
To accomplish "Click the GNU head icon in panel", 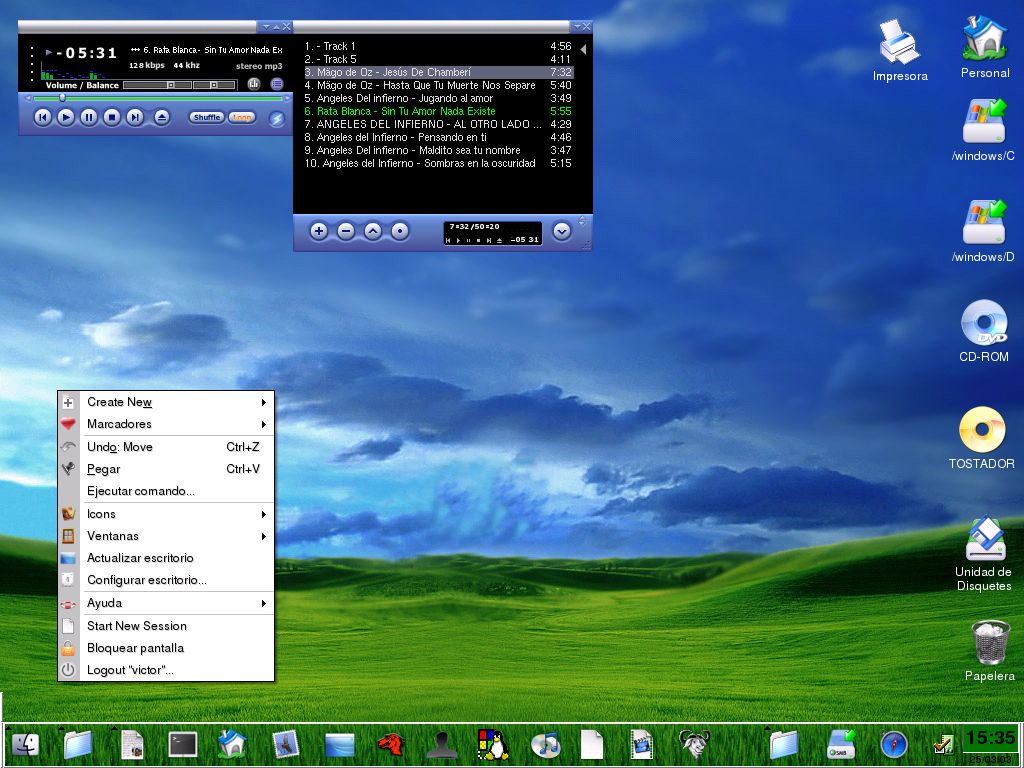I will pyautogui.click(x=694, y=745).
